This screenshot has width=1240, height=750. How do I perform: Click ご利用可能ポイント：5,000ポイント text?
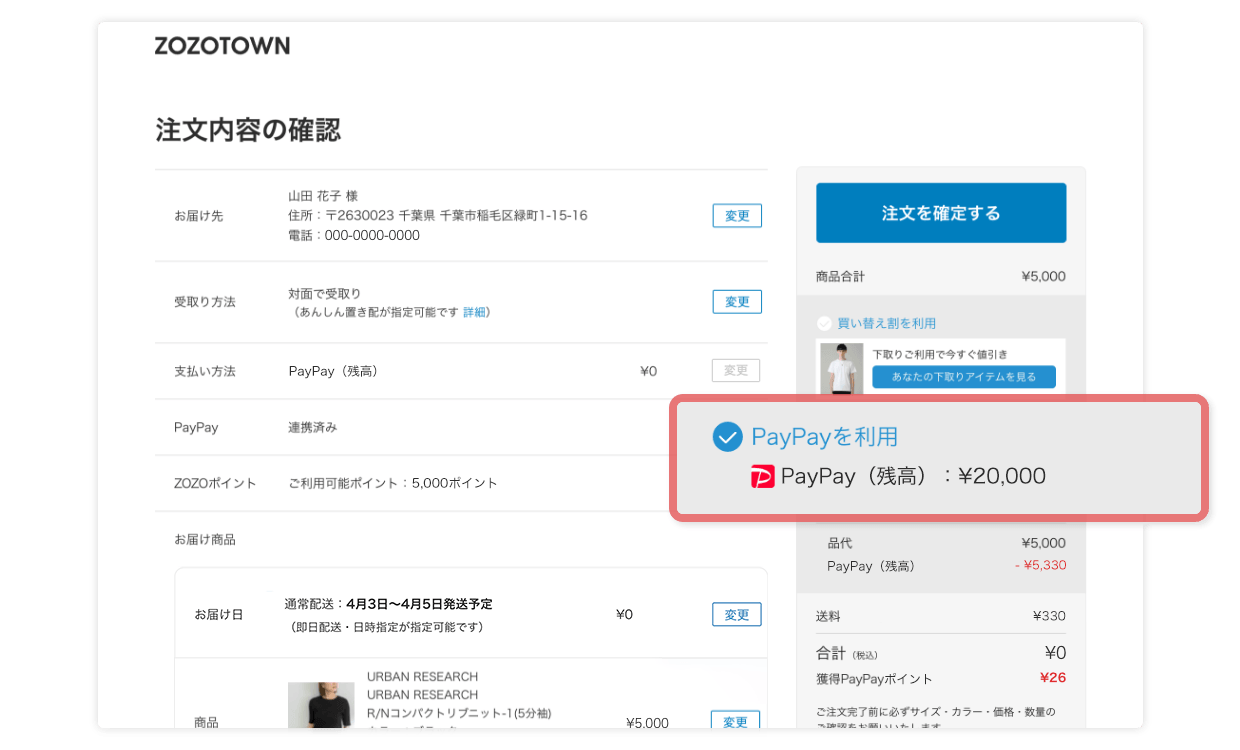[x=393, y=483]
